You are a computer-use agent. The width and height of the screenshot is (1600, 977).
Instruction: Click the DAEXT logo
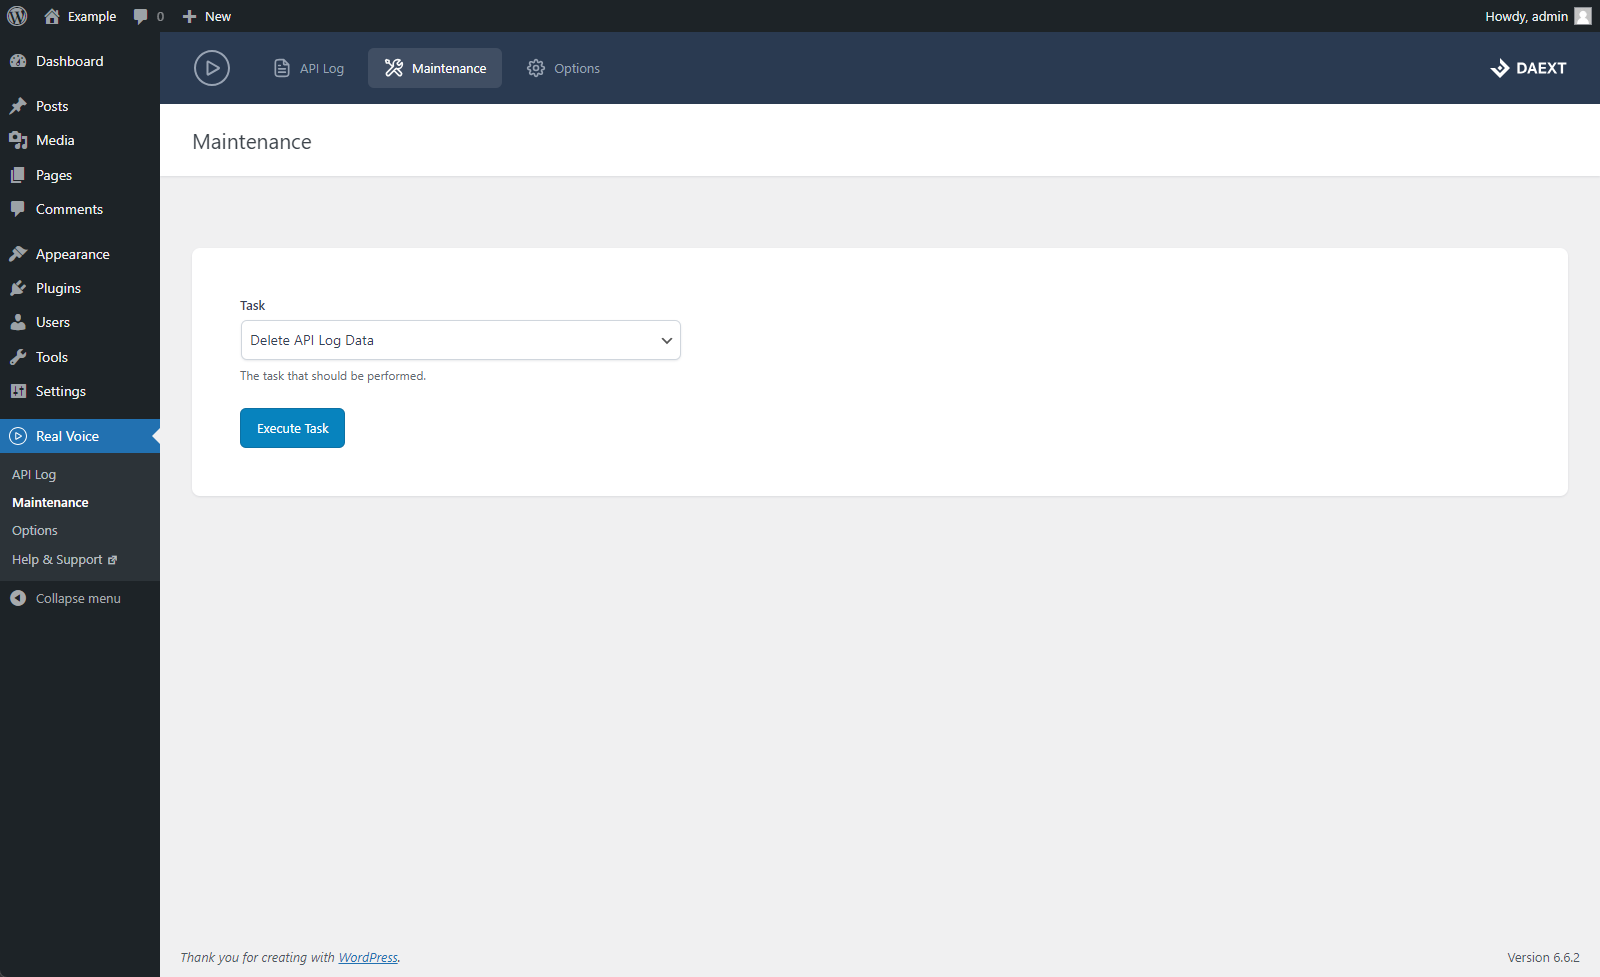tap(1528, 68)
